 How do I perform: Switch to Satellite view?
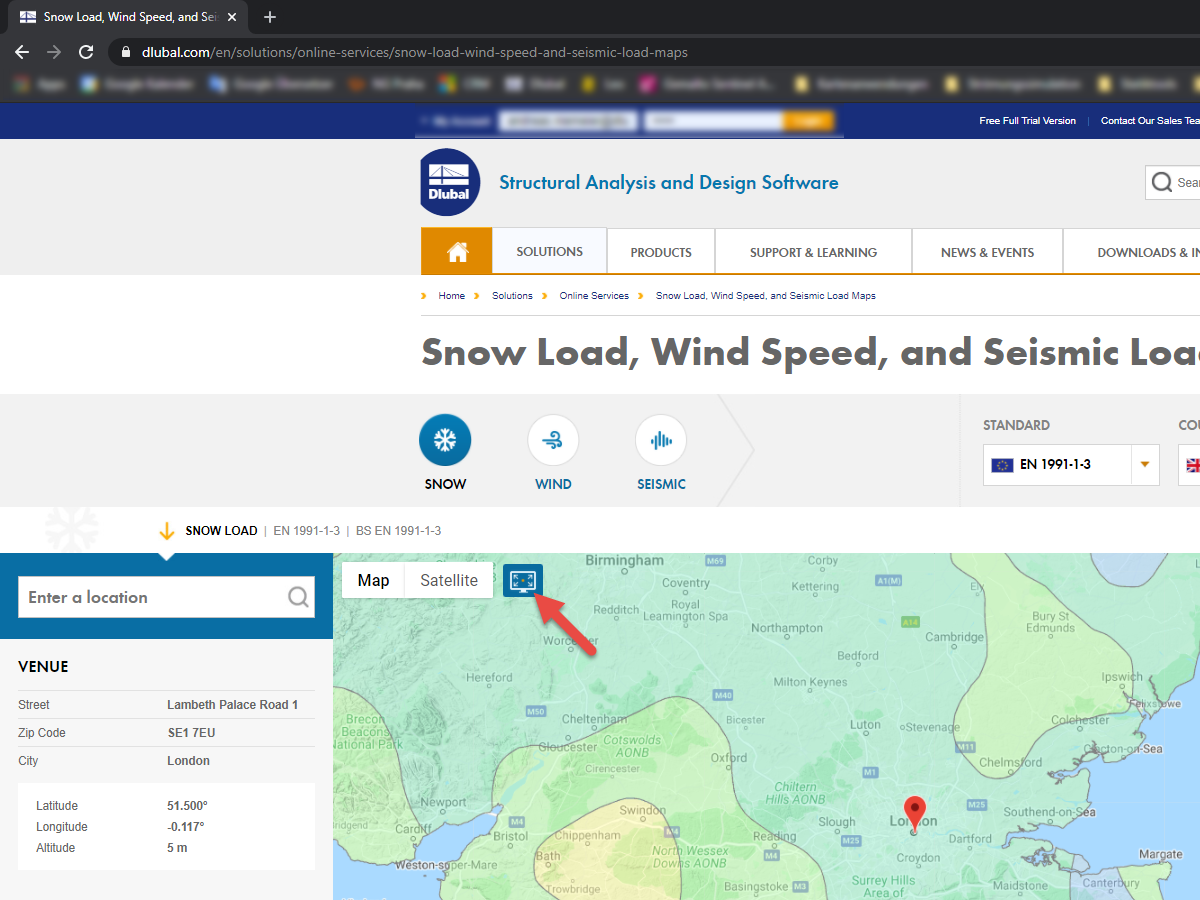pos(449,580)
